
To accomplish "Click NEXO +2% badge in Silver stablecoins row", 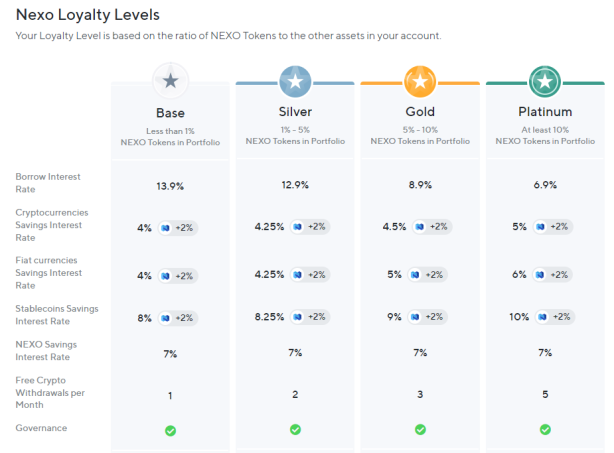I will tap(310, 317).
